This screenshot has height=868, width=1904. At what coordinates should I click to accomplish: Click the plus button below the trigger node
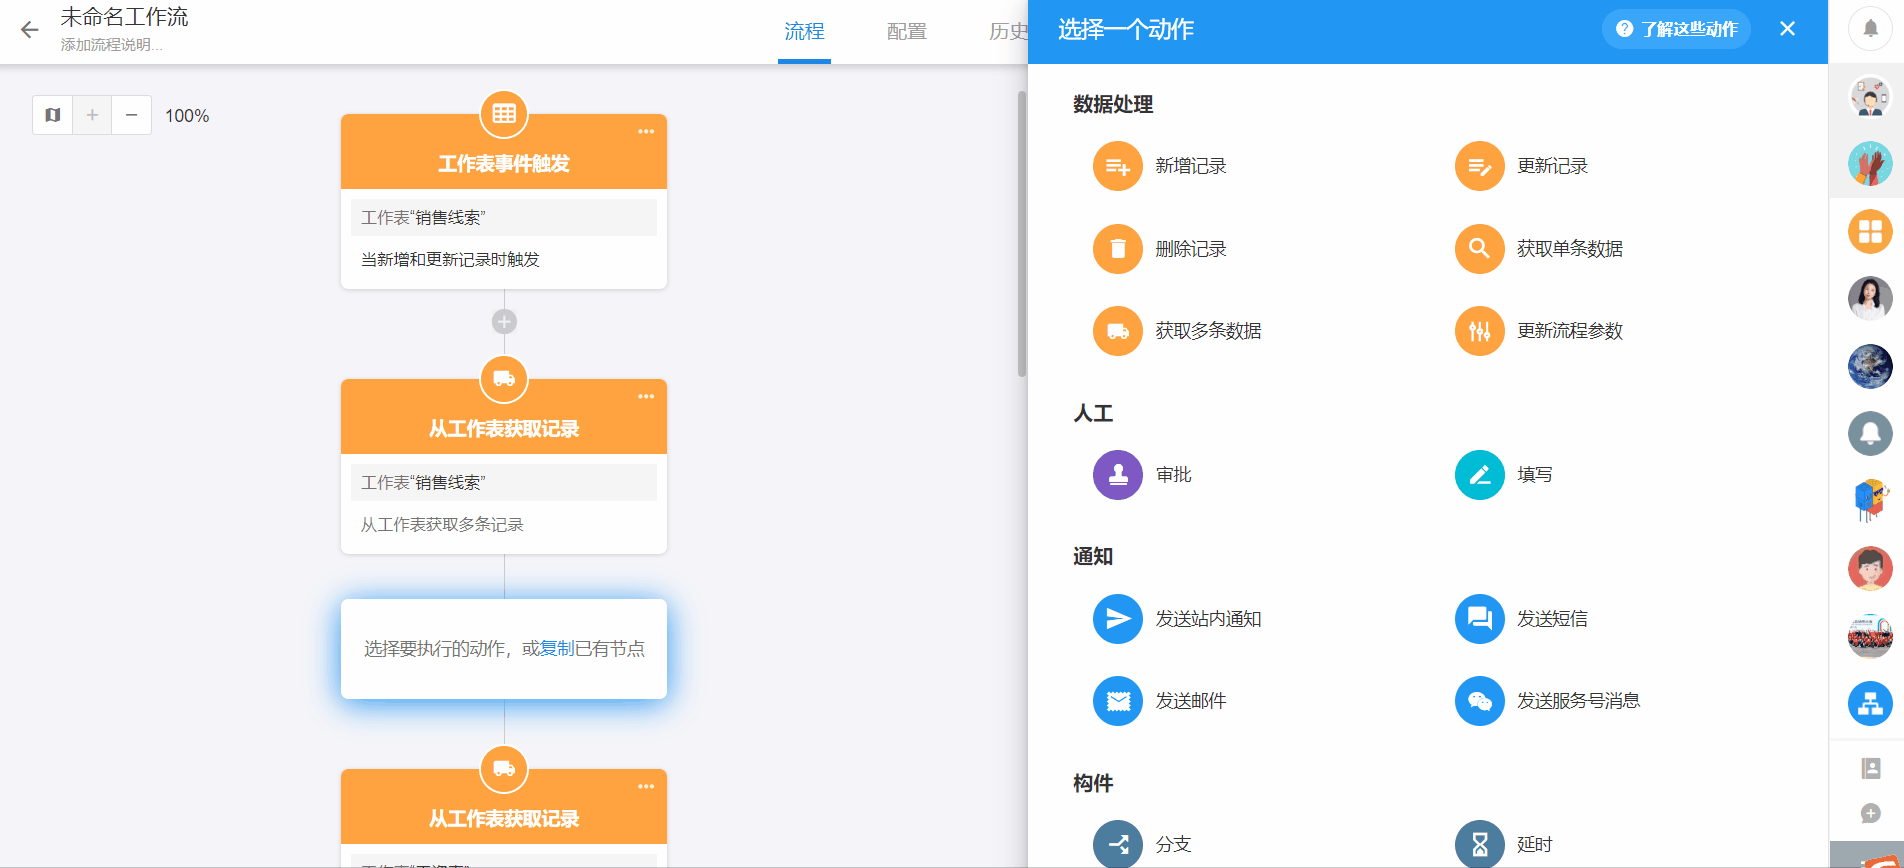tap(504, 322)
